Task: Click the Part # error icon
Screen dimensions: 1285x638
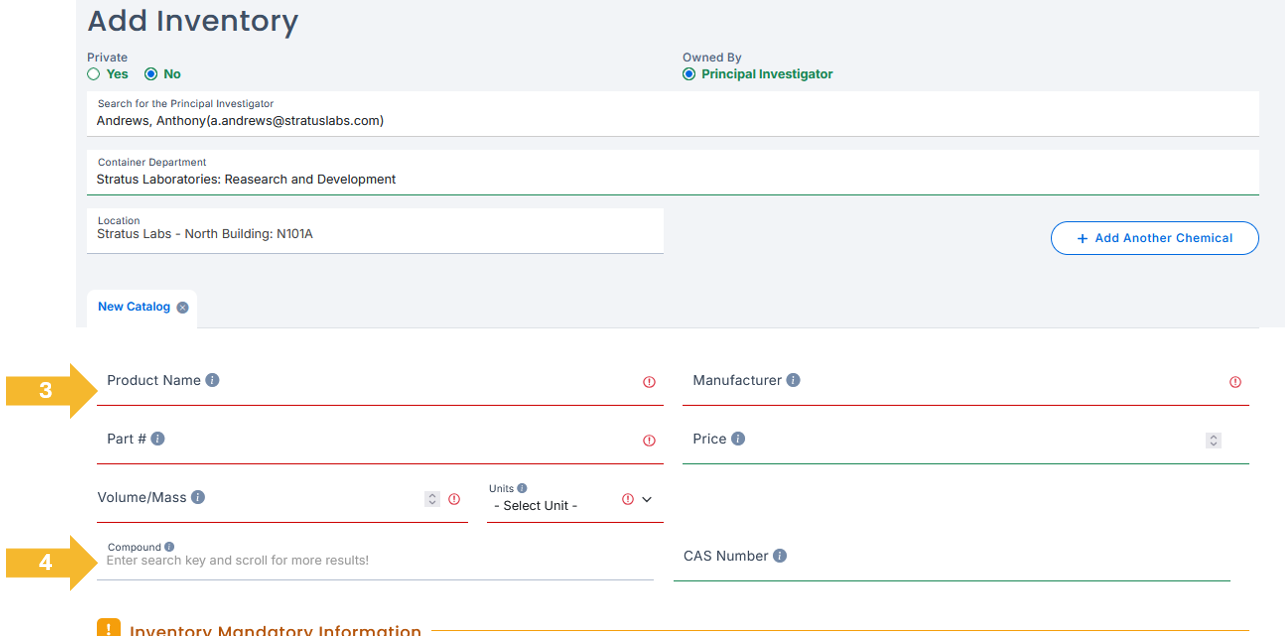Action: coord(649,440)
